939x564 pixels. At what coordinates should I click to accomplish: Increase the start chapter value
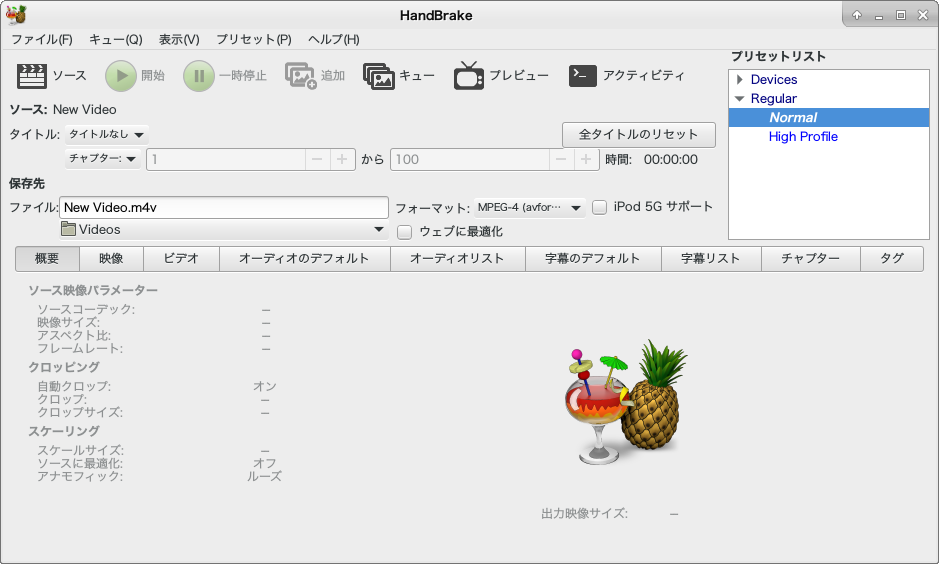click(342, 160)
